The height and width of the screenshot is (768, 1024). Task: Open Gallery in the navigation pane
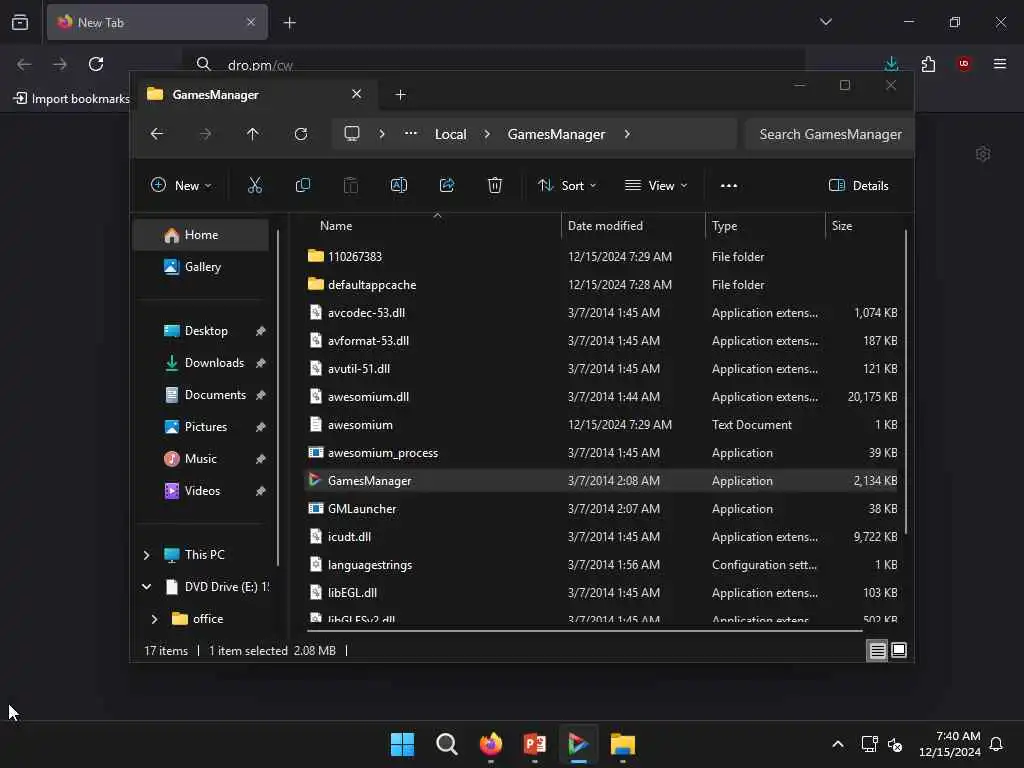pyautogui.click(x=201, y=266)
